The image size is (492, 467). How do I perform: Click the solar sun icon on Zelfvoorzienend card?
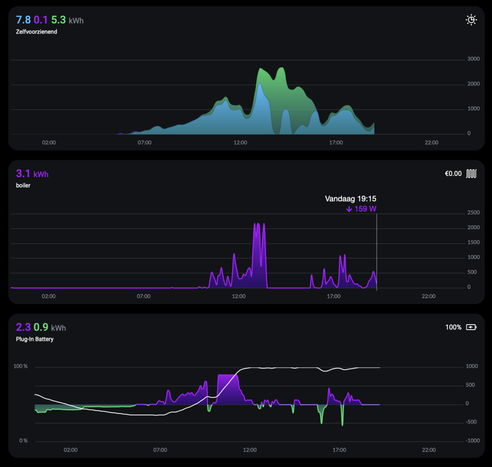click(471, 20)
